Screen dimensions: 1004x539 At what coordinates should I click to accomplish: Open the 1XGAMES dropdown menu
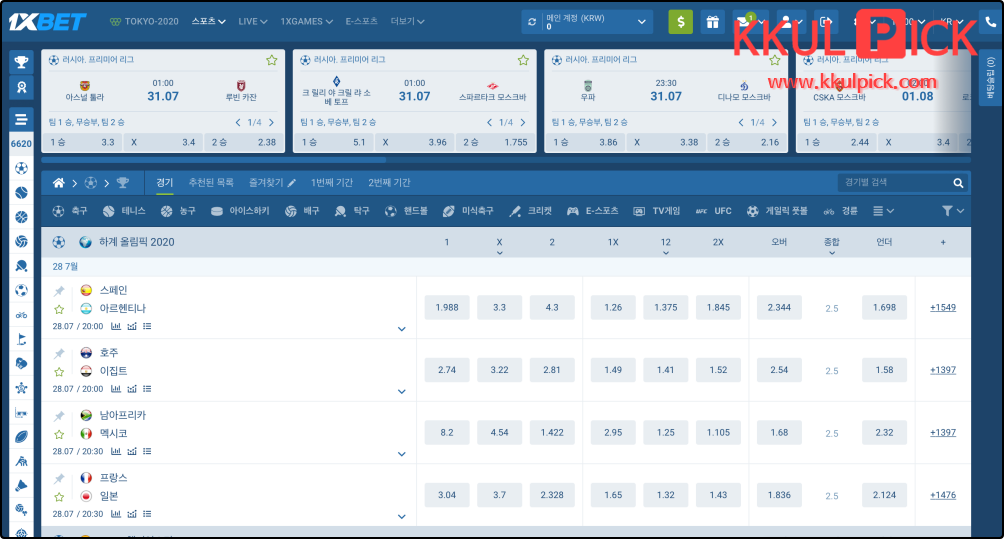click(307, 21)
